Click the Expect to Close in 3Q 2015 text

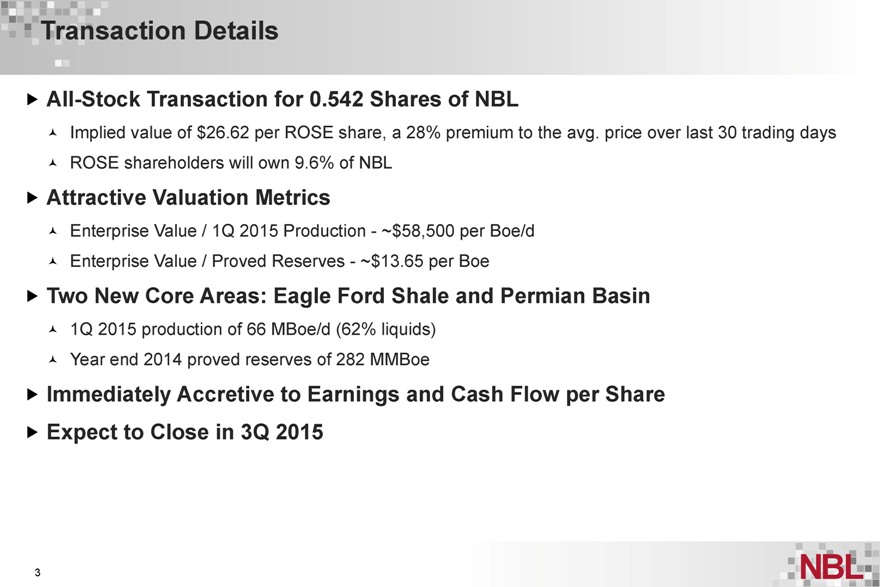tap(185, 433)
